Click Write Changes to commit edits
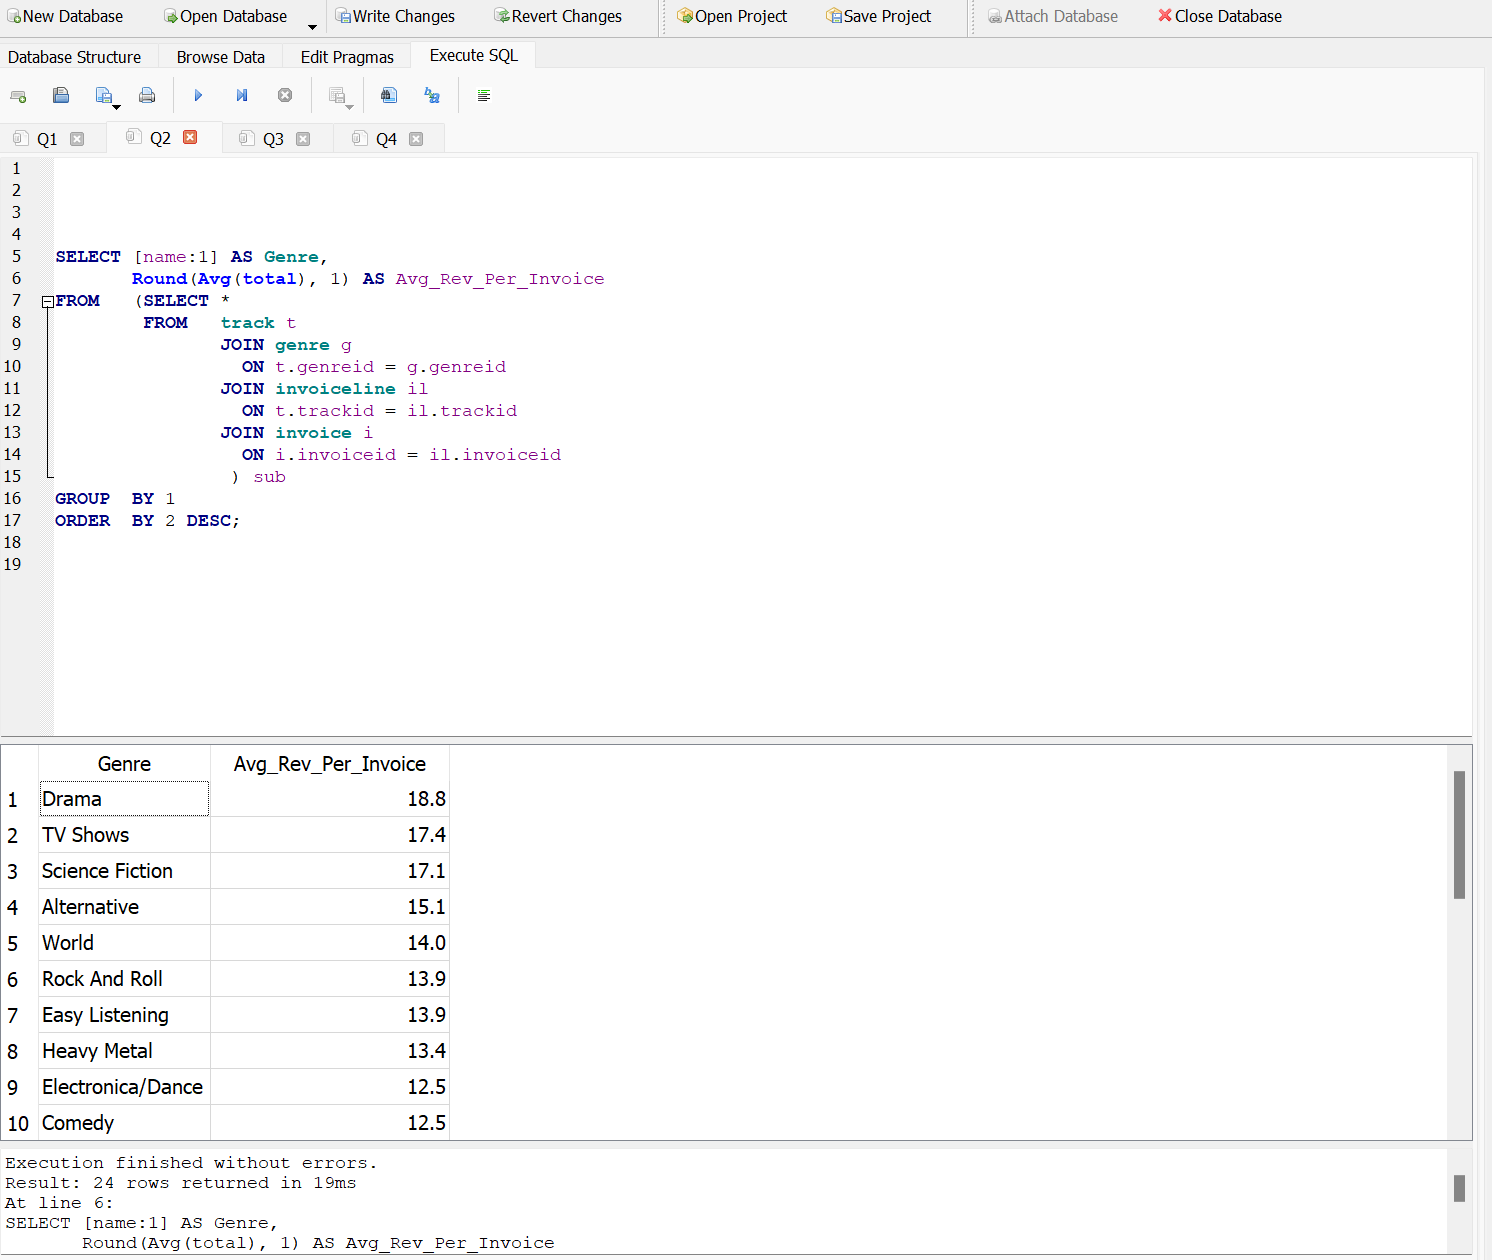This screenshot has width=1492, height=1260. 394,16
